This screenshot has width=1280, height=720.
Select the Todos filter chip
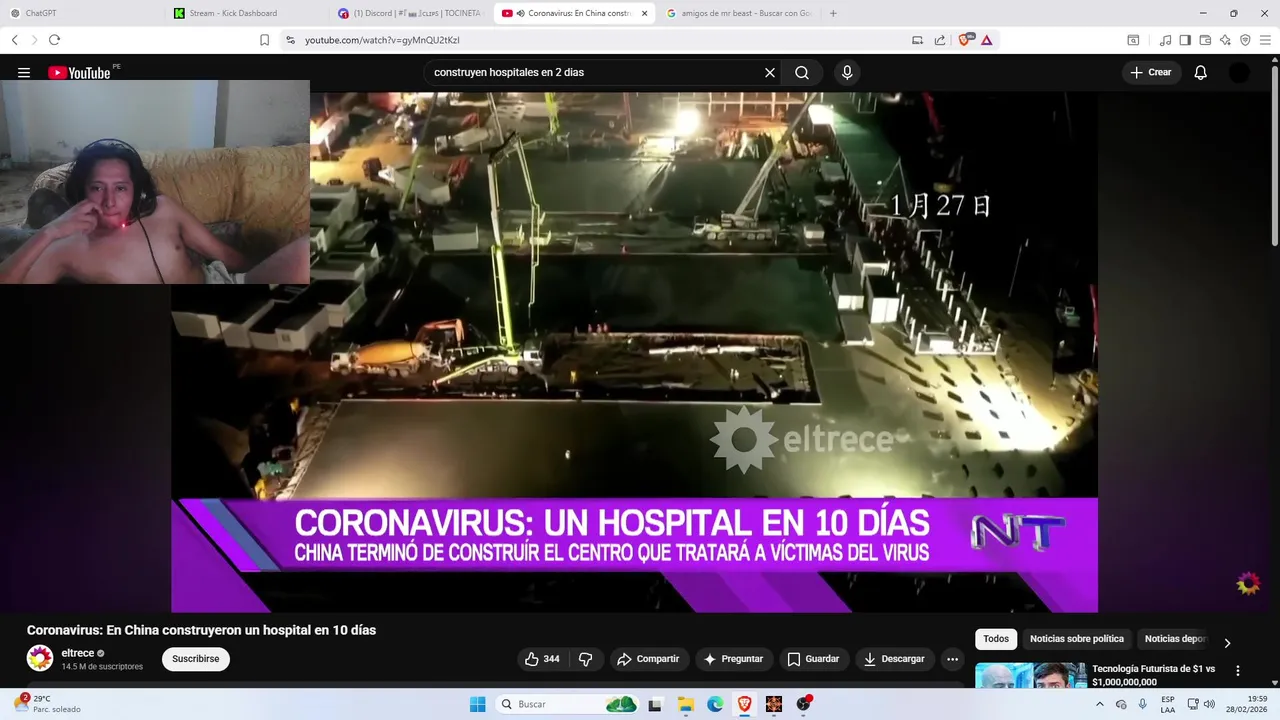996,639
